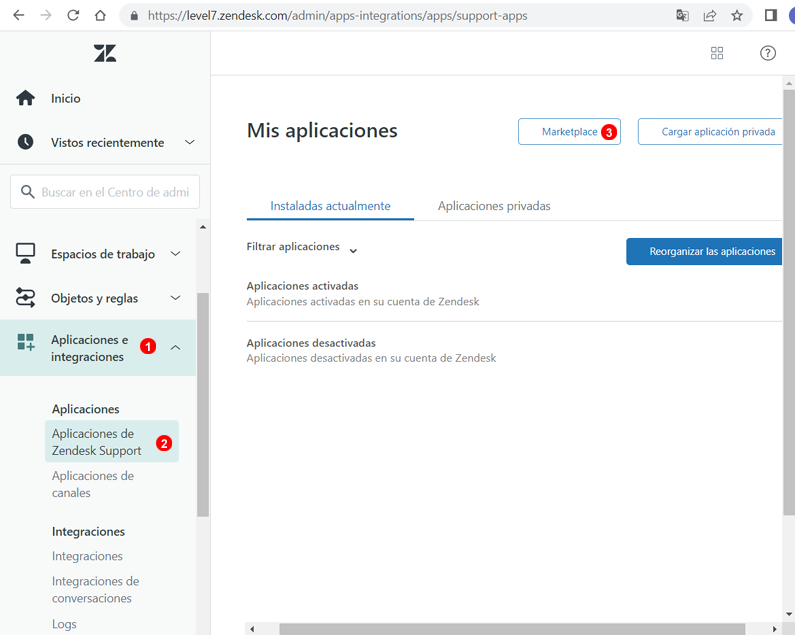
Task: Click Reorganizar las aplicaciones button
Action: click(x=704, y=252)
